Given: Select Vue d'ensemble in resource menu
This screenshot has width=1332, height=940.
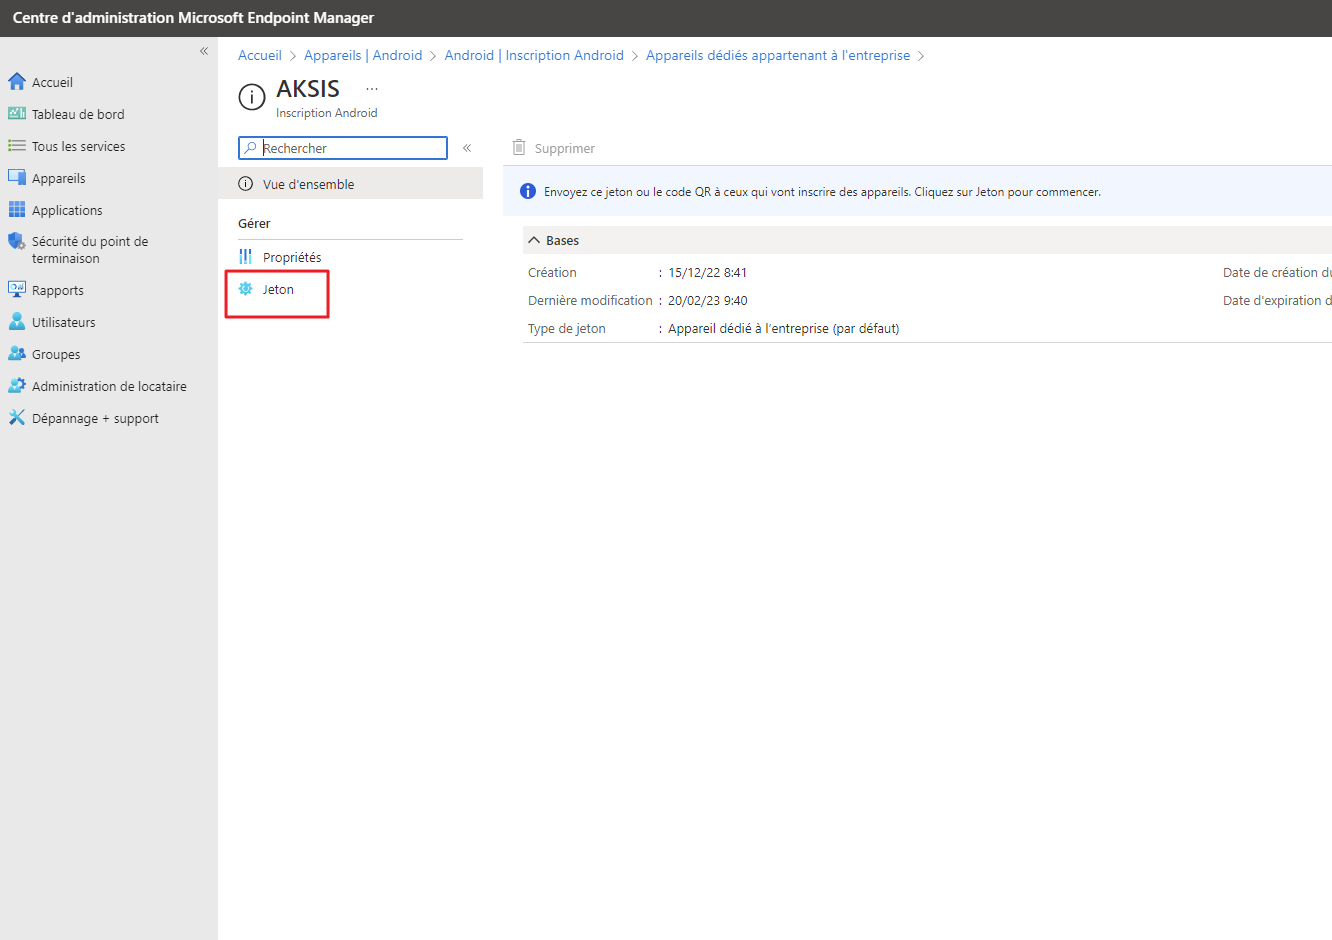Looking at the screenshot, I should 351,184.
